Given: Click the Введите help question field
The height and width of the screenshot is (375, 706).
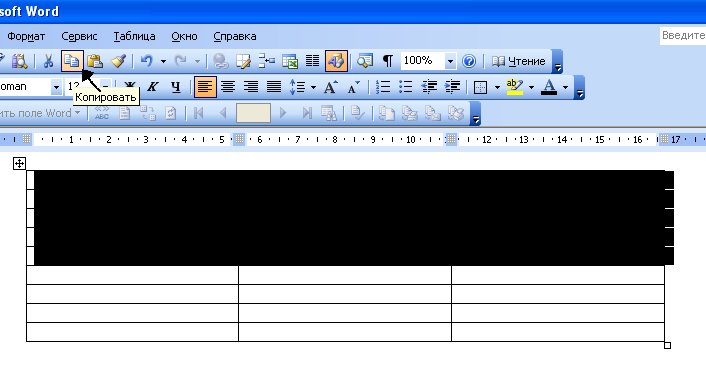Looking at the screenshot, I should (x=683, y=35).
